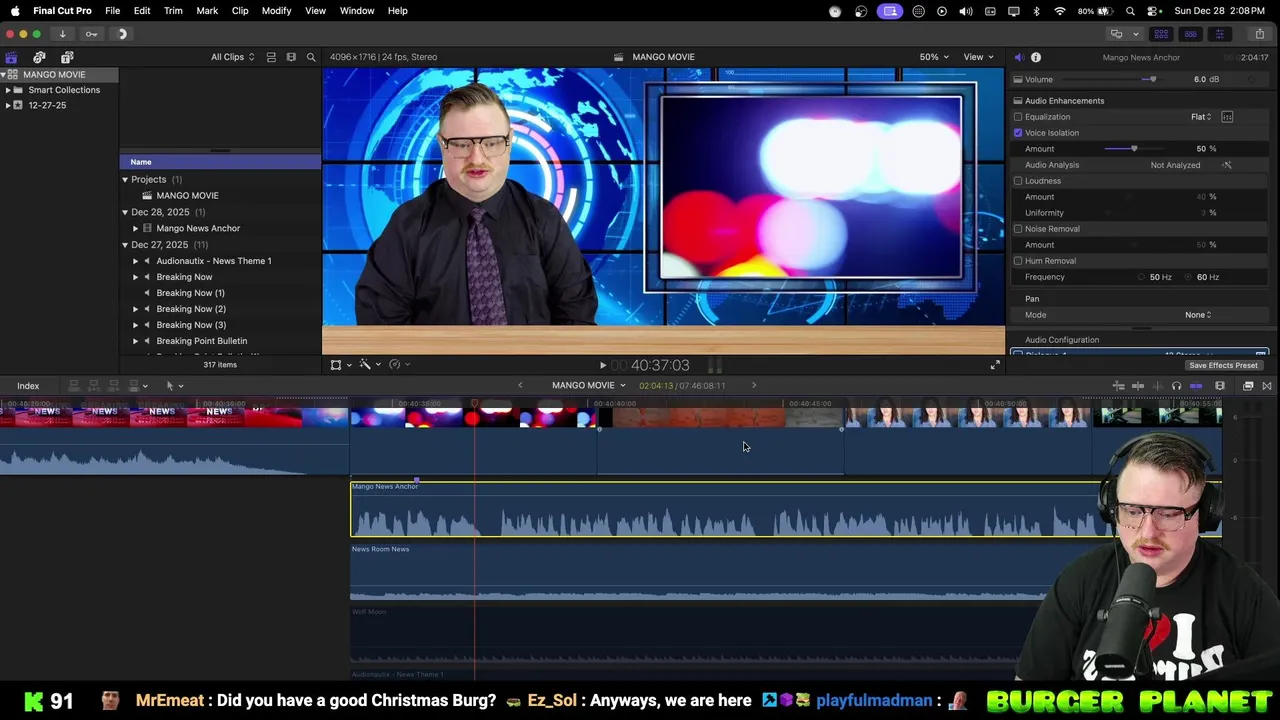Viewport: 1280px width, 720px height.
Task: Show or hide the Timeline workspace button
Action: click(1190, 34)
